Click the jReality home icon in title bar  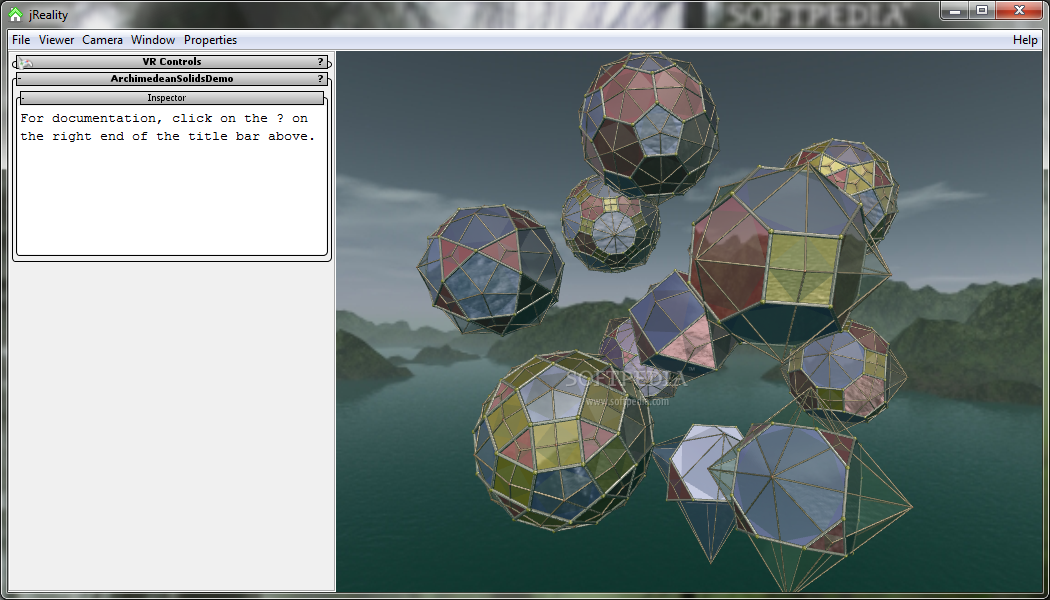point(15,14)
